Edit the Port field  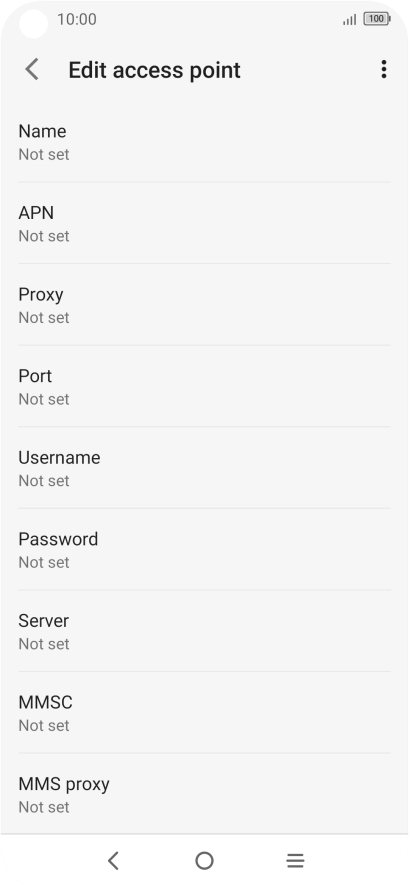pyautogui.click(x=204, y=386)
